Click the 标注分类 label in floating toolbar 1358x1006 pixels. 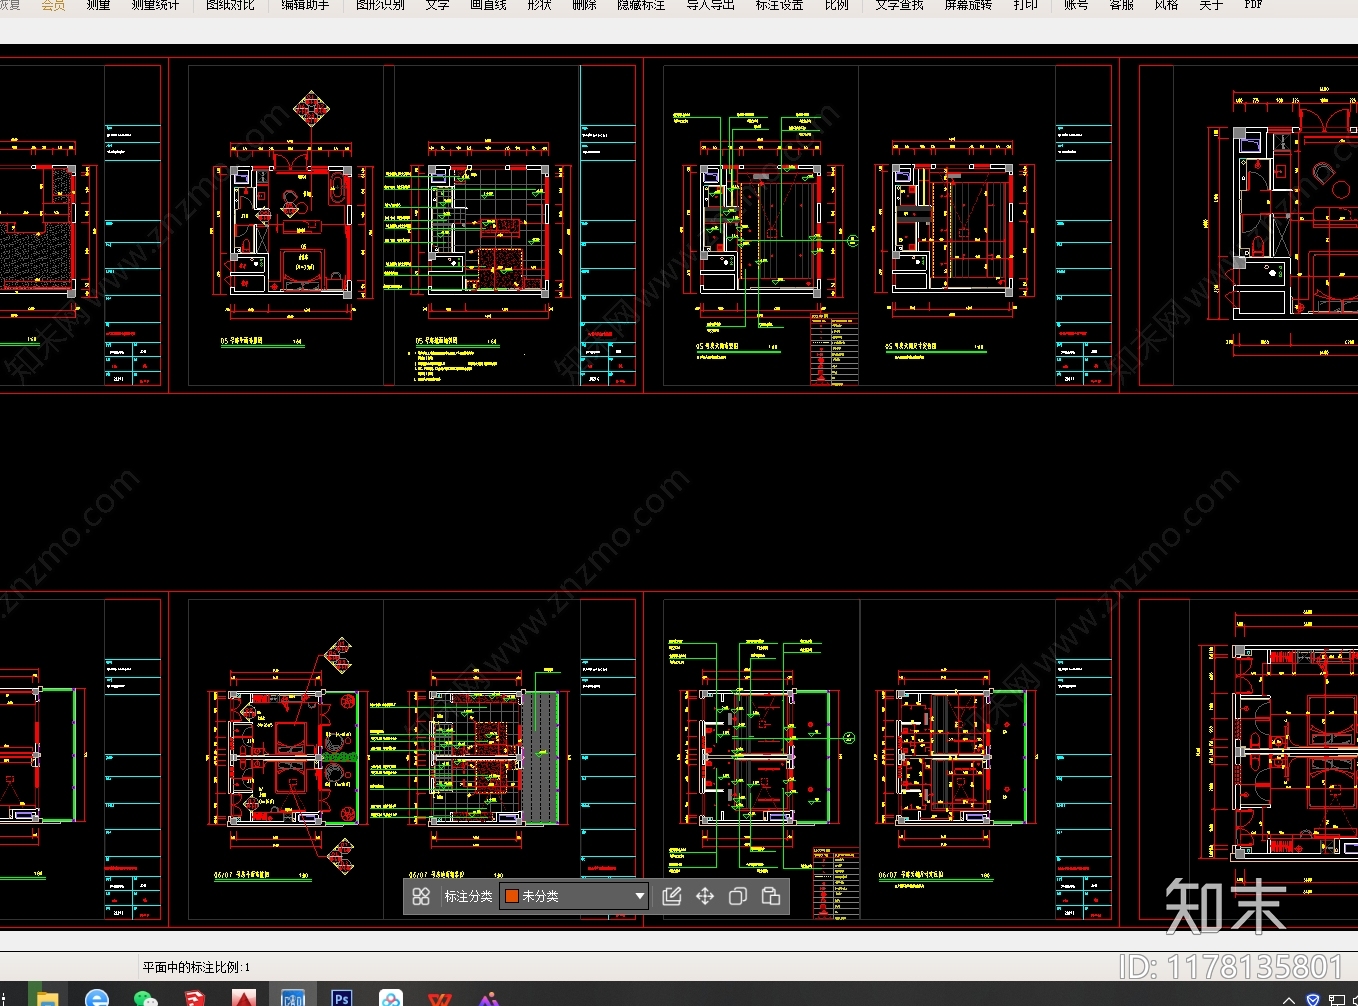469,896
